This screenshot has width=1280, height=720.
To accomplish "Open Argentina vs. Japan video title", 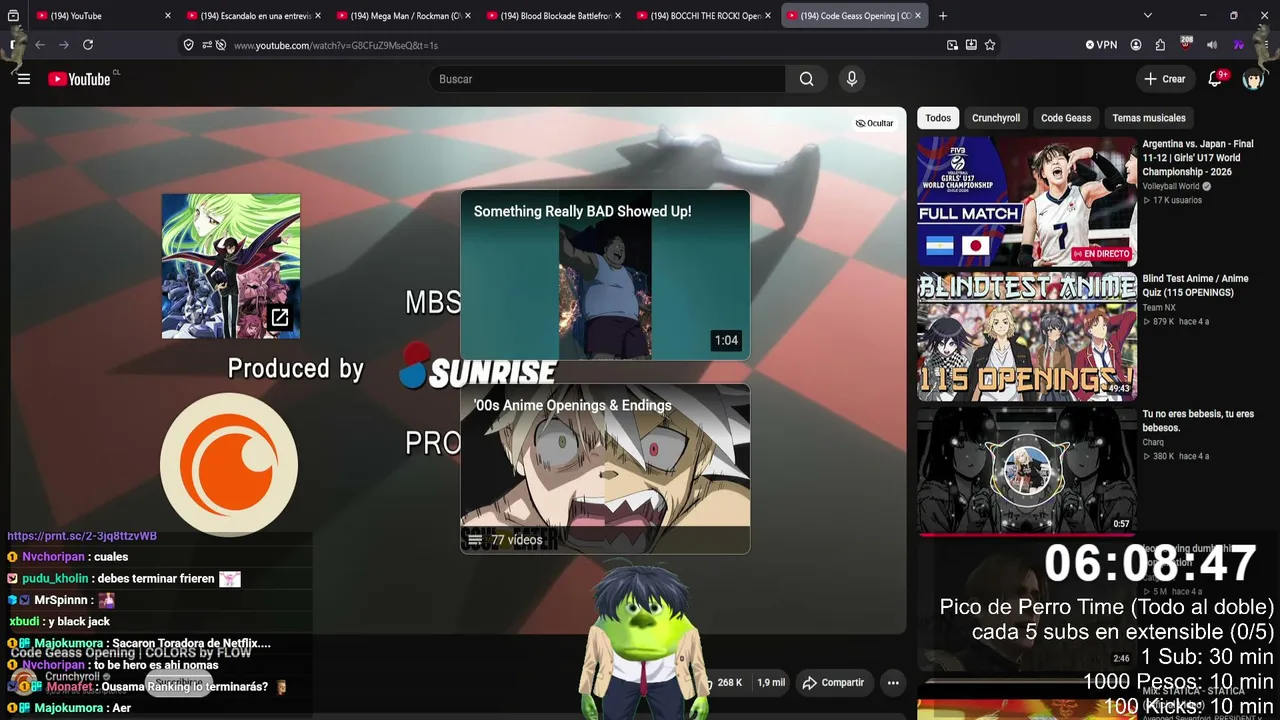I will (1198, 158).
